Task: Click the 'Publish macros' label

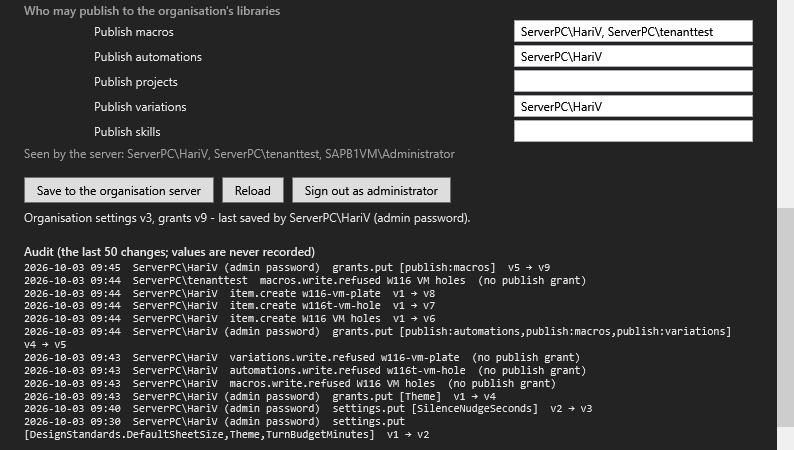Action: (x=134, y=32)
